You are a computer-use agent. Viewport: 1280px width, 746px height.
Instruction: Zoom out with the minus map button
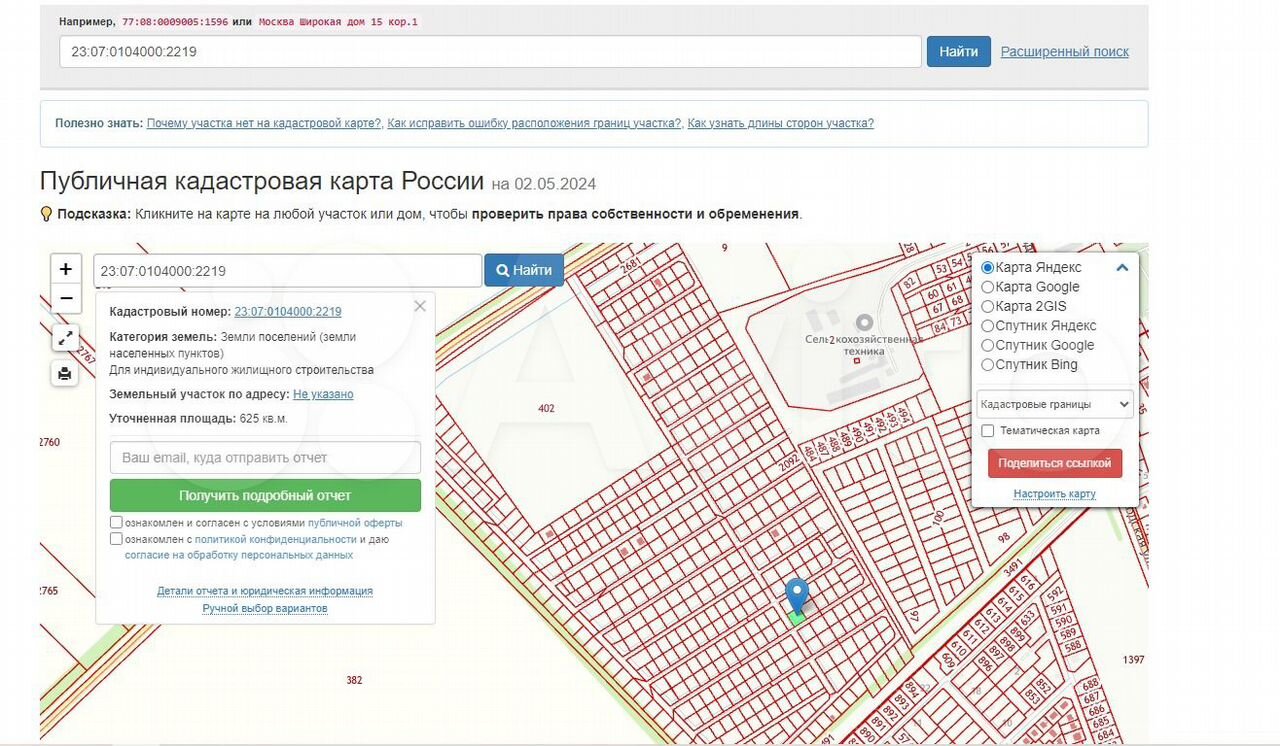pyautogui.click(x=65, y=298)
